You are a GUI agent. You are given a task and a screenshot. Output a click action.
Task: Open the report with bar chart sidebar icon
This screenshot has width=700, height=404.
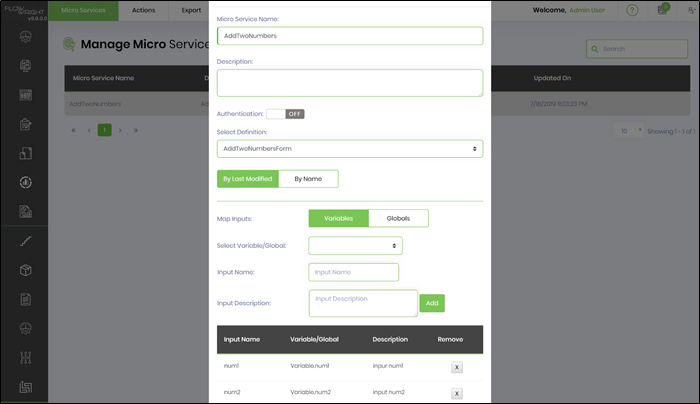point(25,212)
